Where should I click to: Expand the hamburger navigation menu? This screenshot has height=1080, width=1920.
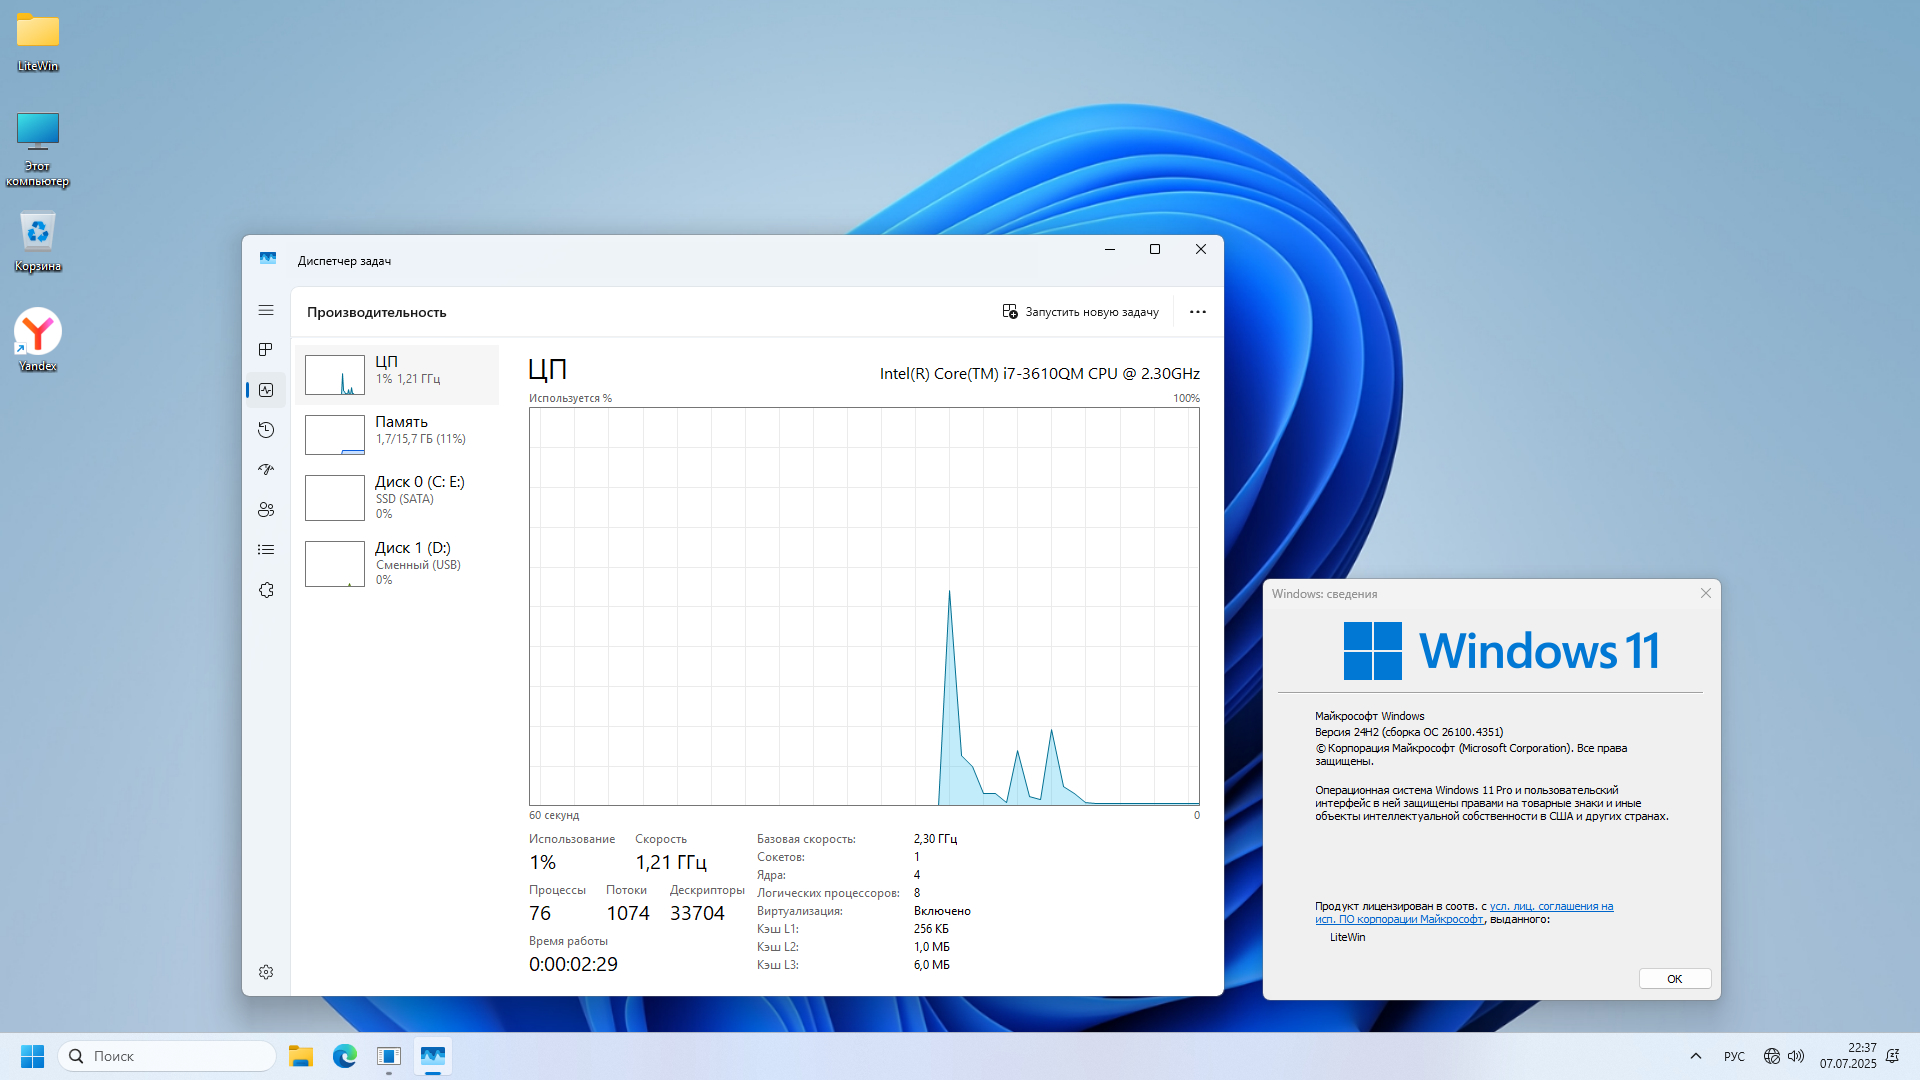click(266, 310)
